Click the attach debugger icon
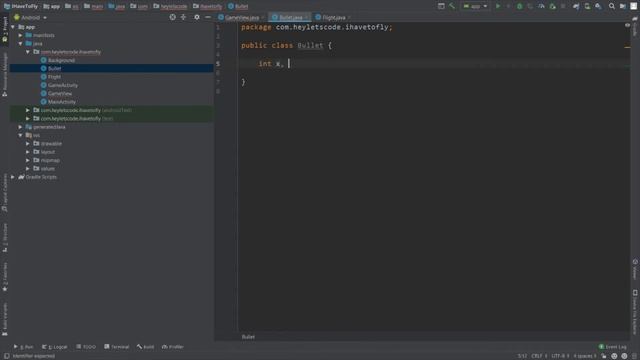This screenshot has height=360, width=640. pos(552,6)
